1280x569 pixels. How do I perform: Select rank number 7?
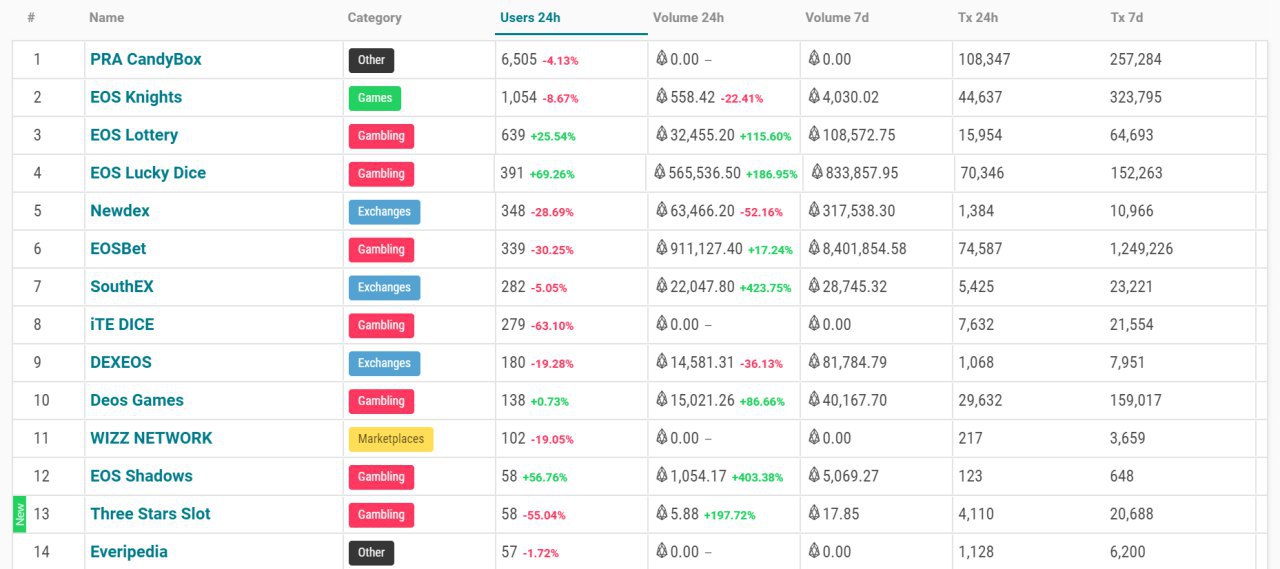click(x=38, y=287)
